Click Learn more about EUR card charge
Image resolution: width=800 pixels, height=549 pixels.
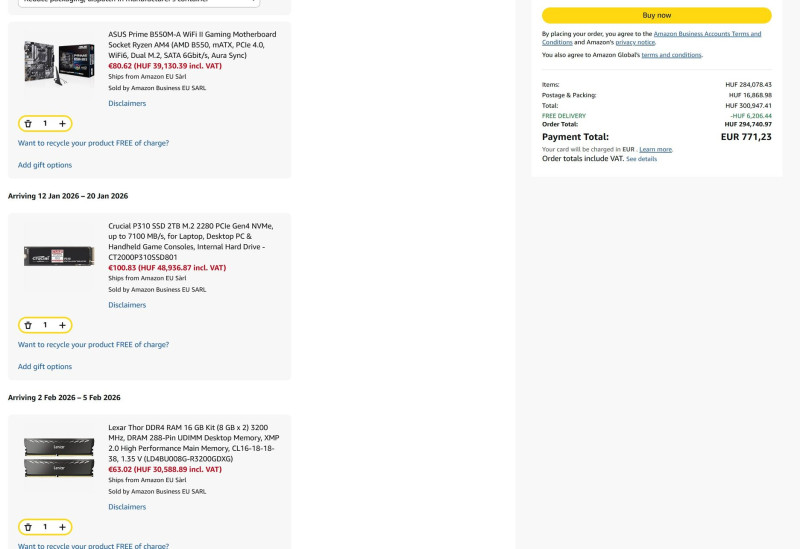click(x=655, y=149)
